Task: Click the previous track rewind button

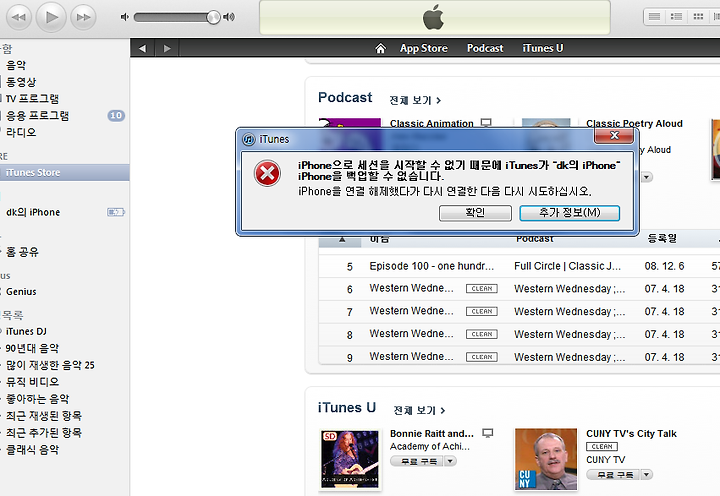Action: click(19, 17)
